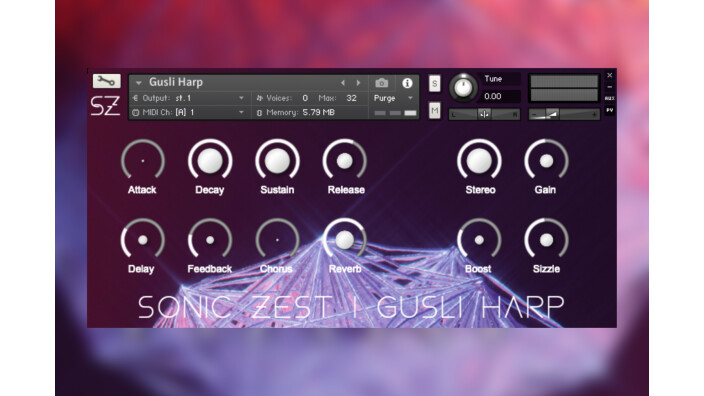
Task: Click the Boost knob
Action: (479, 240)
